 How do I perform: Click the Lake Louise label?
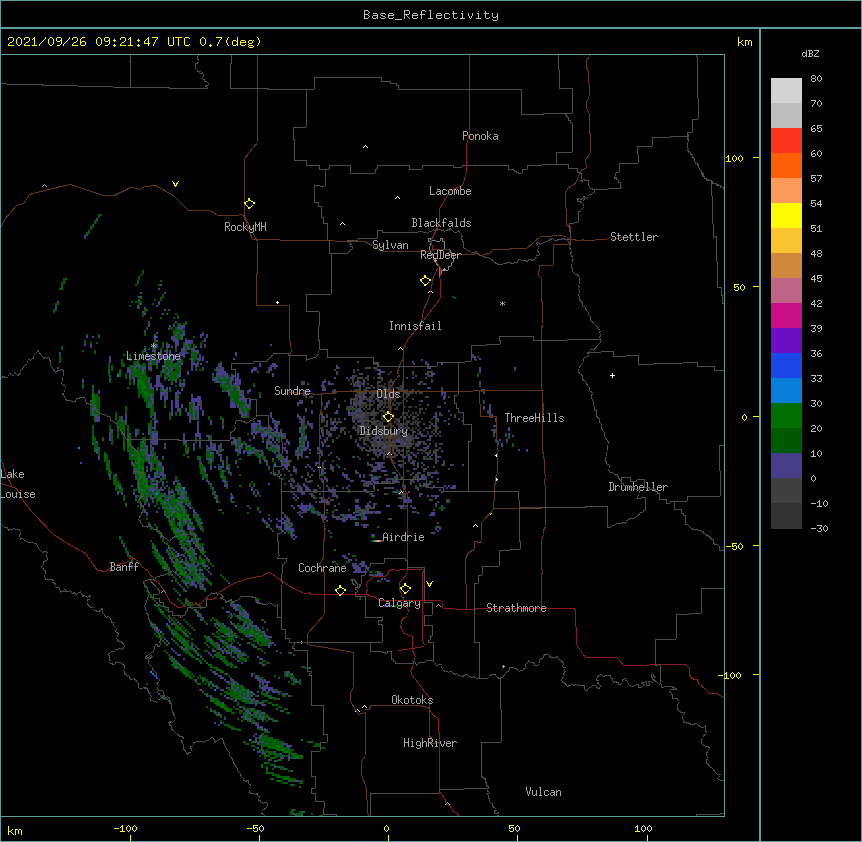point(16,484)
